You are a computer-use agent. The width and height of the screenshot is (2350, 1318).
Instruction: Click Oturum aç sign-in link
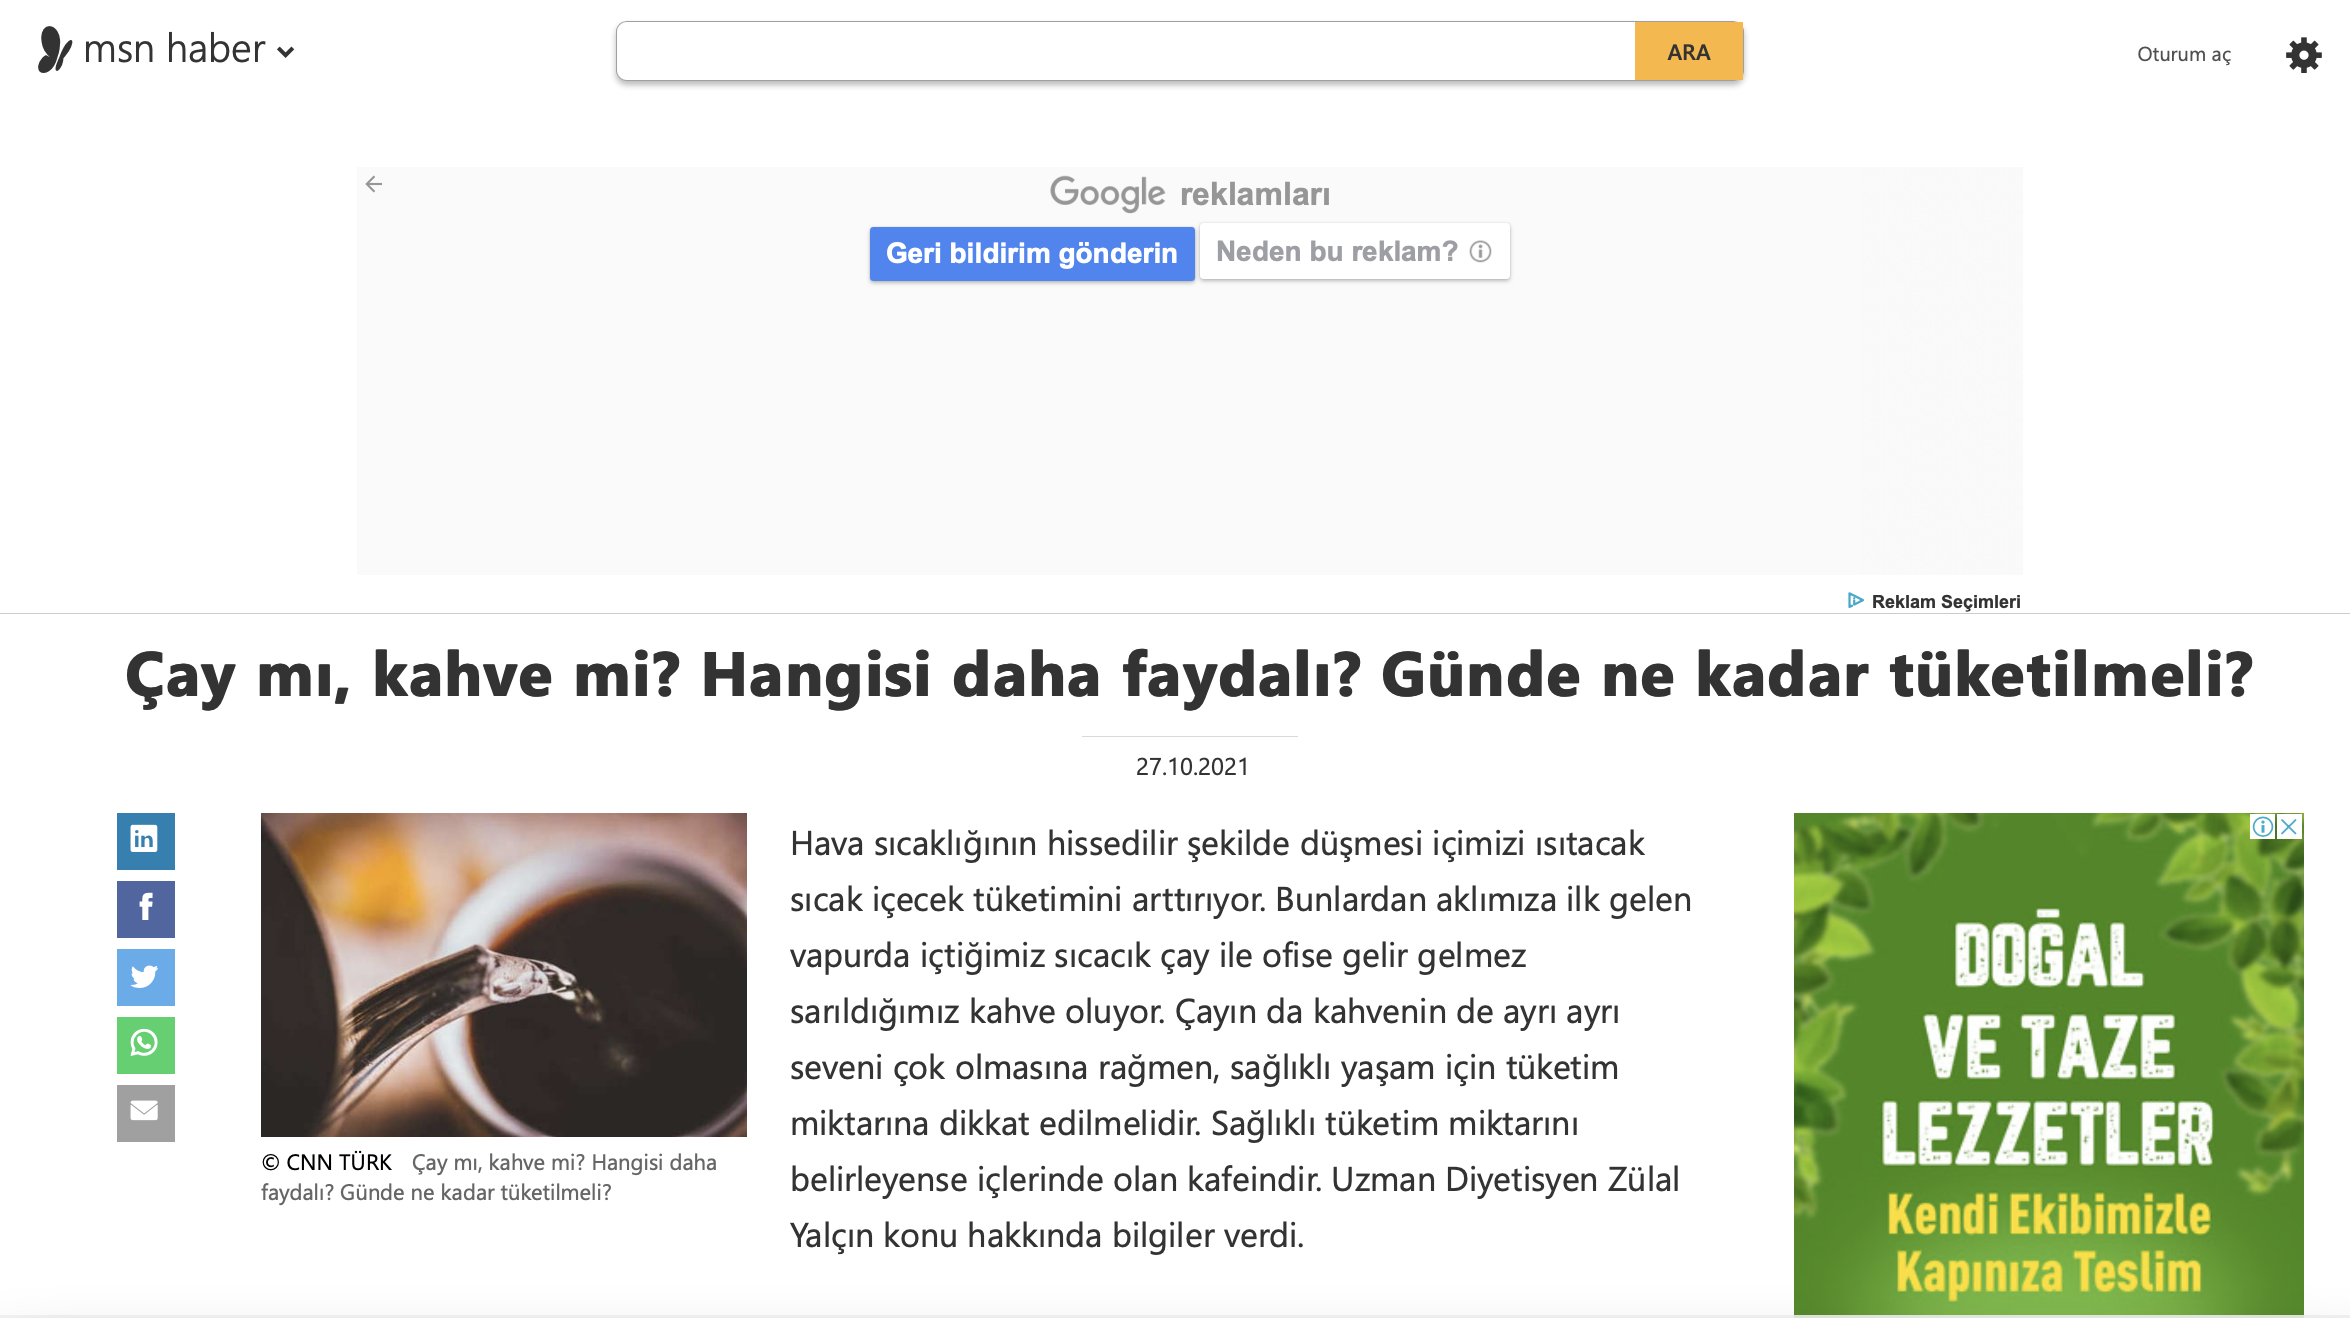click(x=2184, y=54)
